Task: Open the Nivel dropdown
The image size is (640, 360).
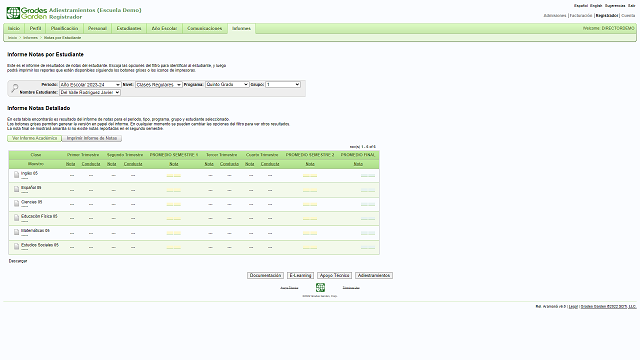Action: coord(159,84)
